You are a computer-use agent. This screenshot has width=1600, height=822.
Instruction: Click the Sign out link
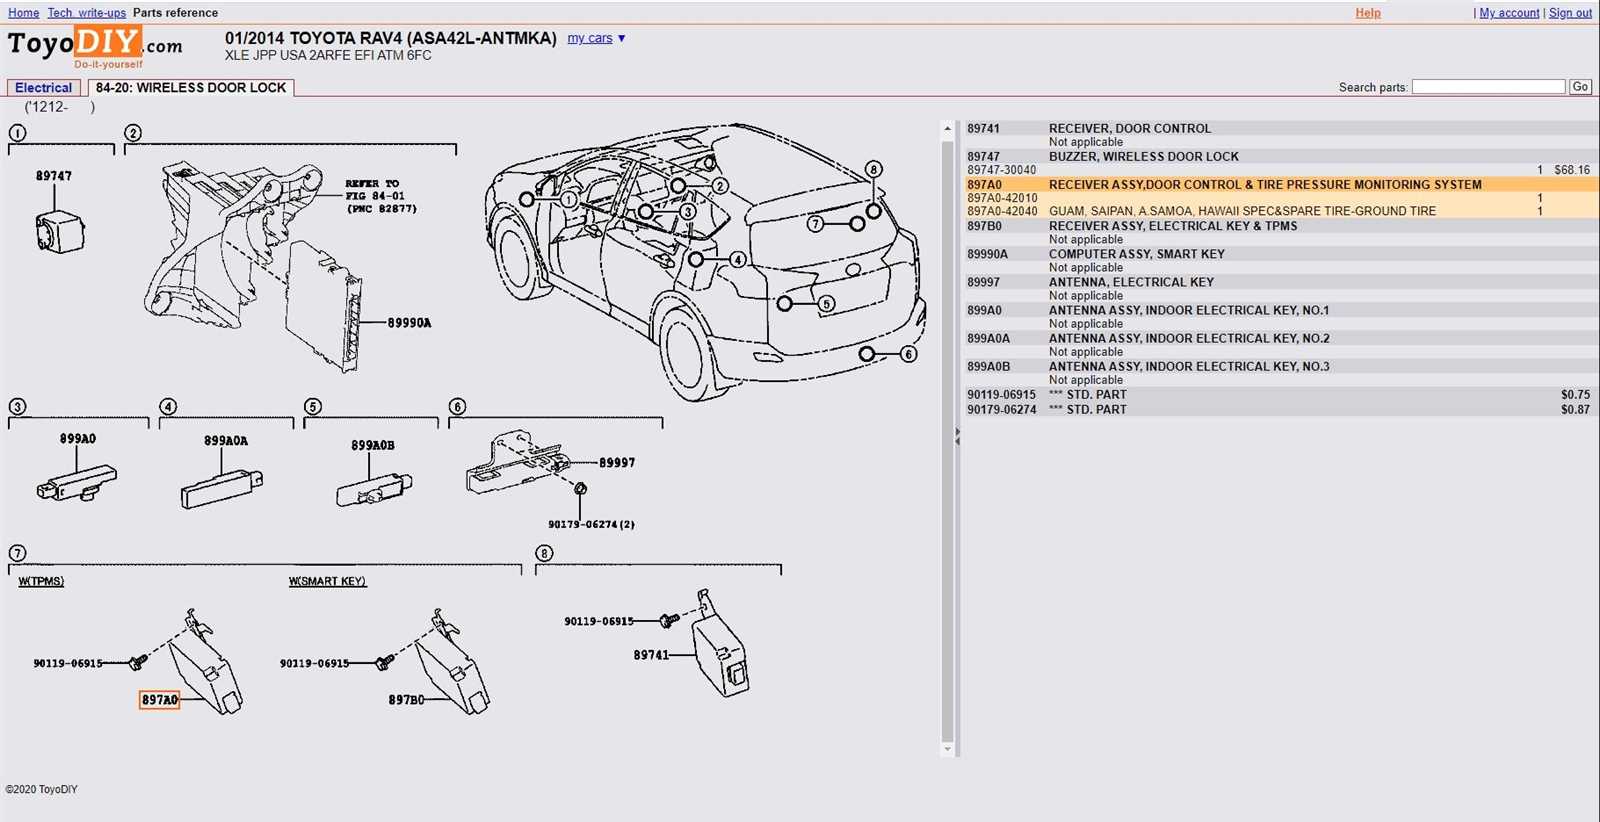pyautogui.click(x=1570, y=13)
